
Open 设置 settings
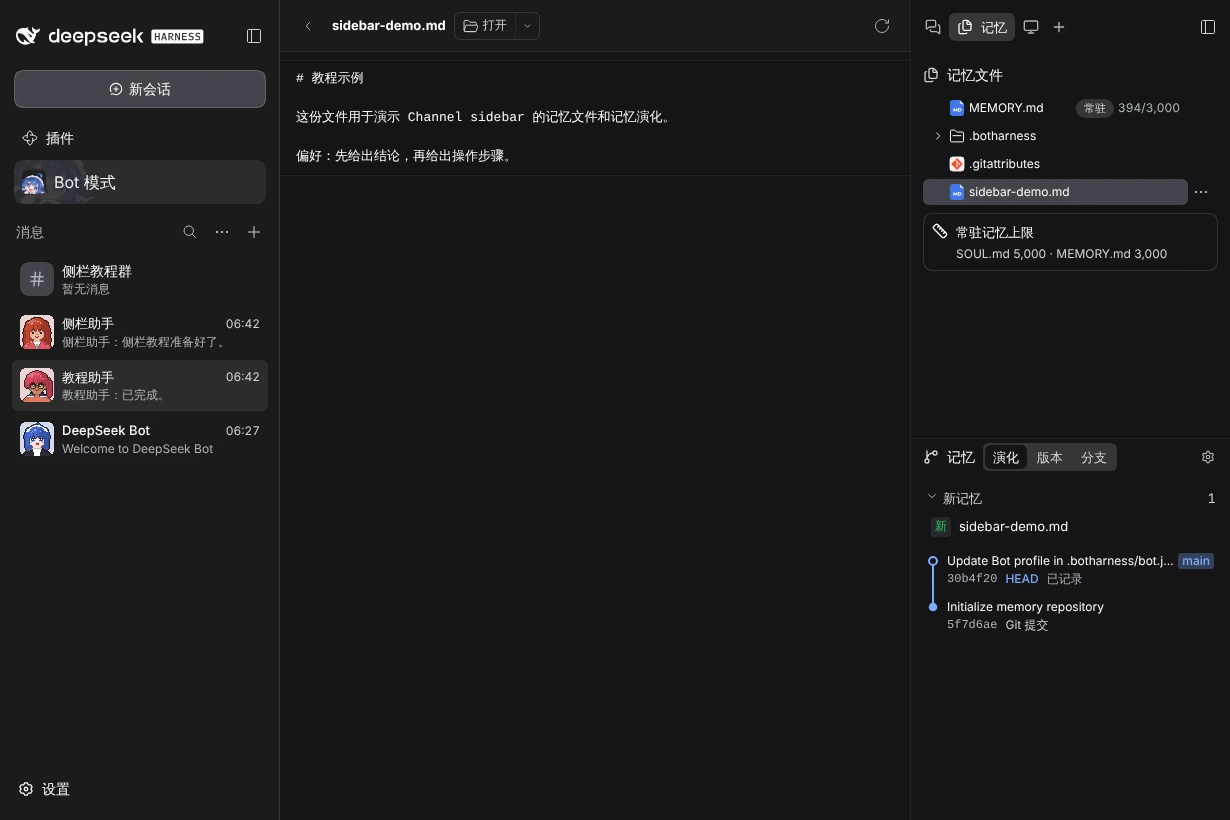coord(45,789)
